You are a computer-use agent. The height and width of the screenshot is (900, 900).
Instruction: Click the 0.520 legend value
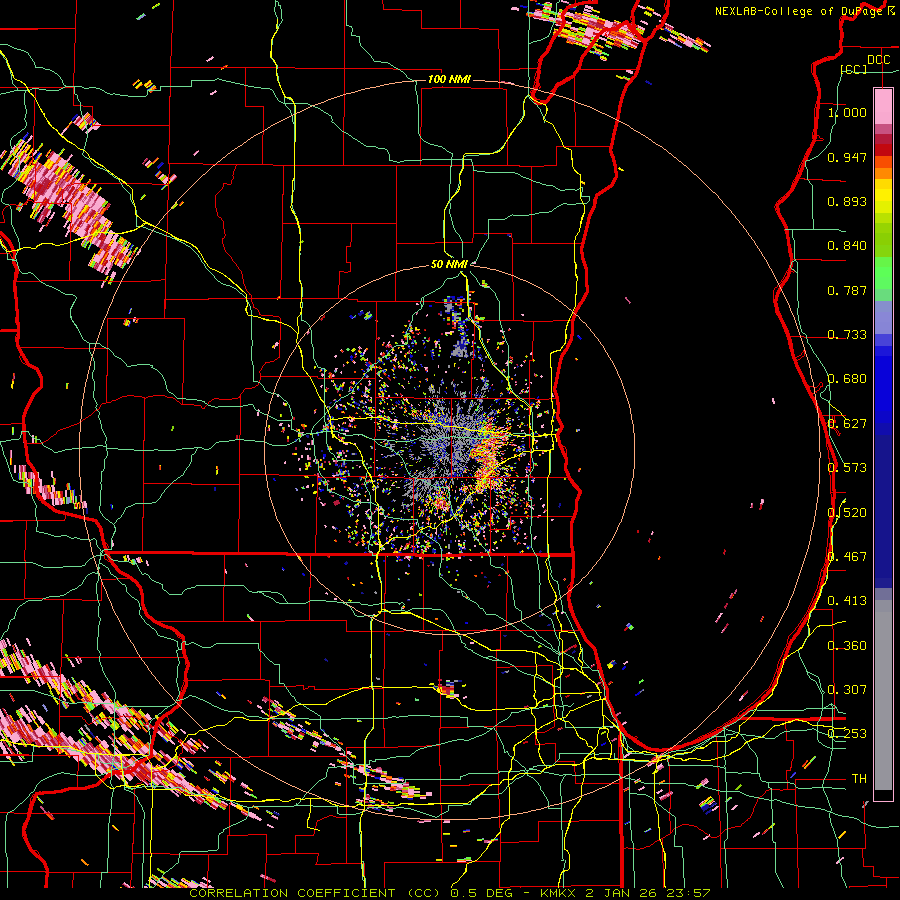coord(847,513)
